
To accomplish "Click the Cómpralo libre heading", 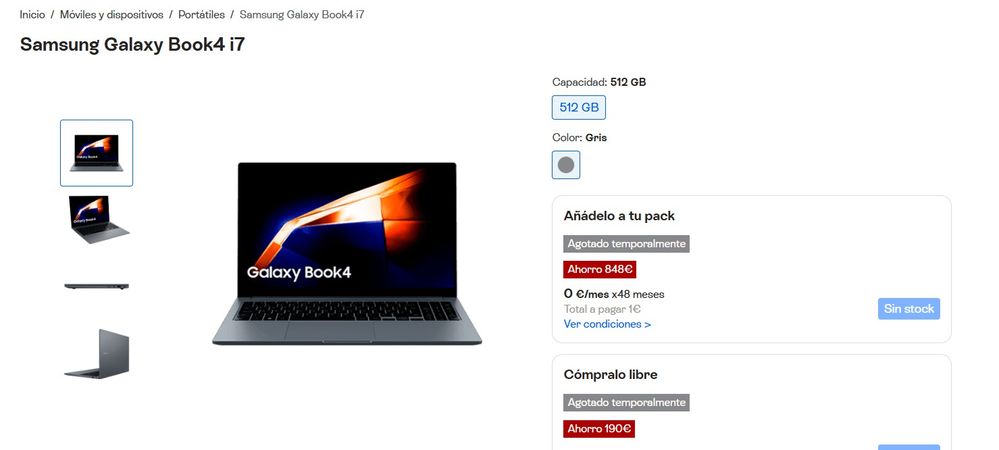I will pos(610,375).
